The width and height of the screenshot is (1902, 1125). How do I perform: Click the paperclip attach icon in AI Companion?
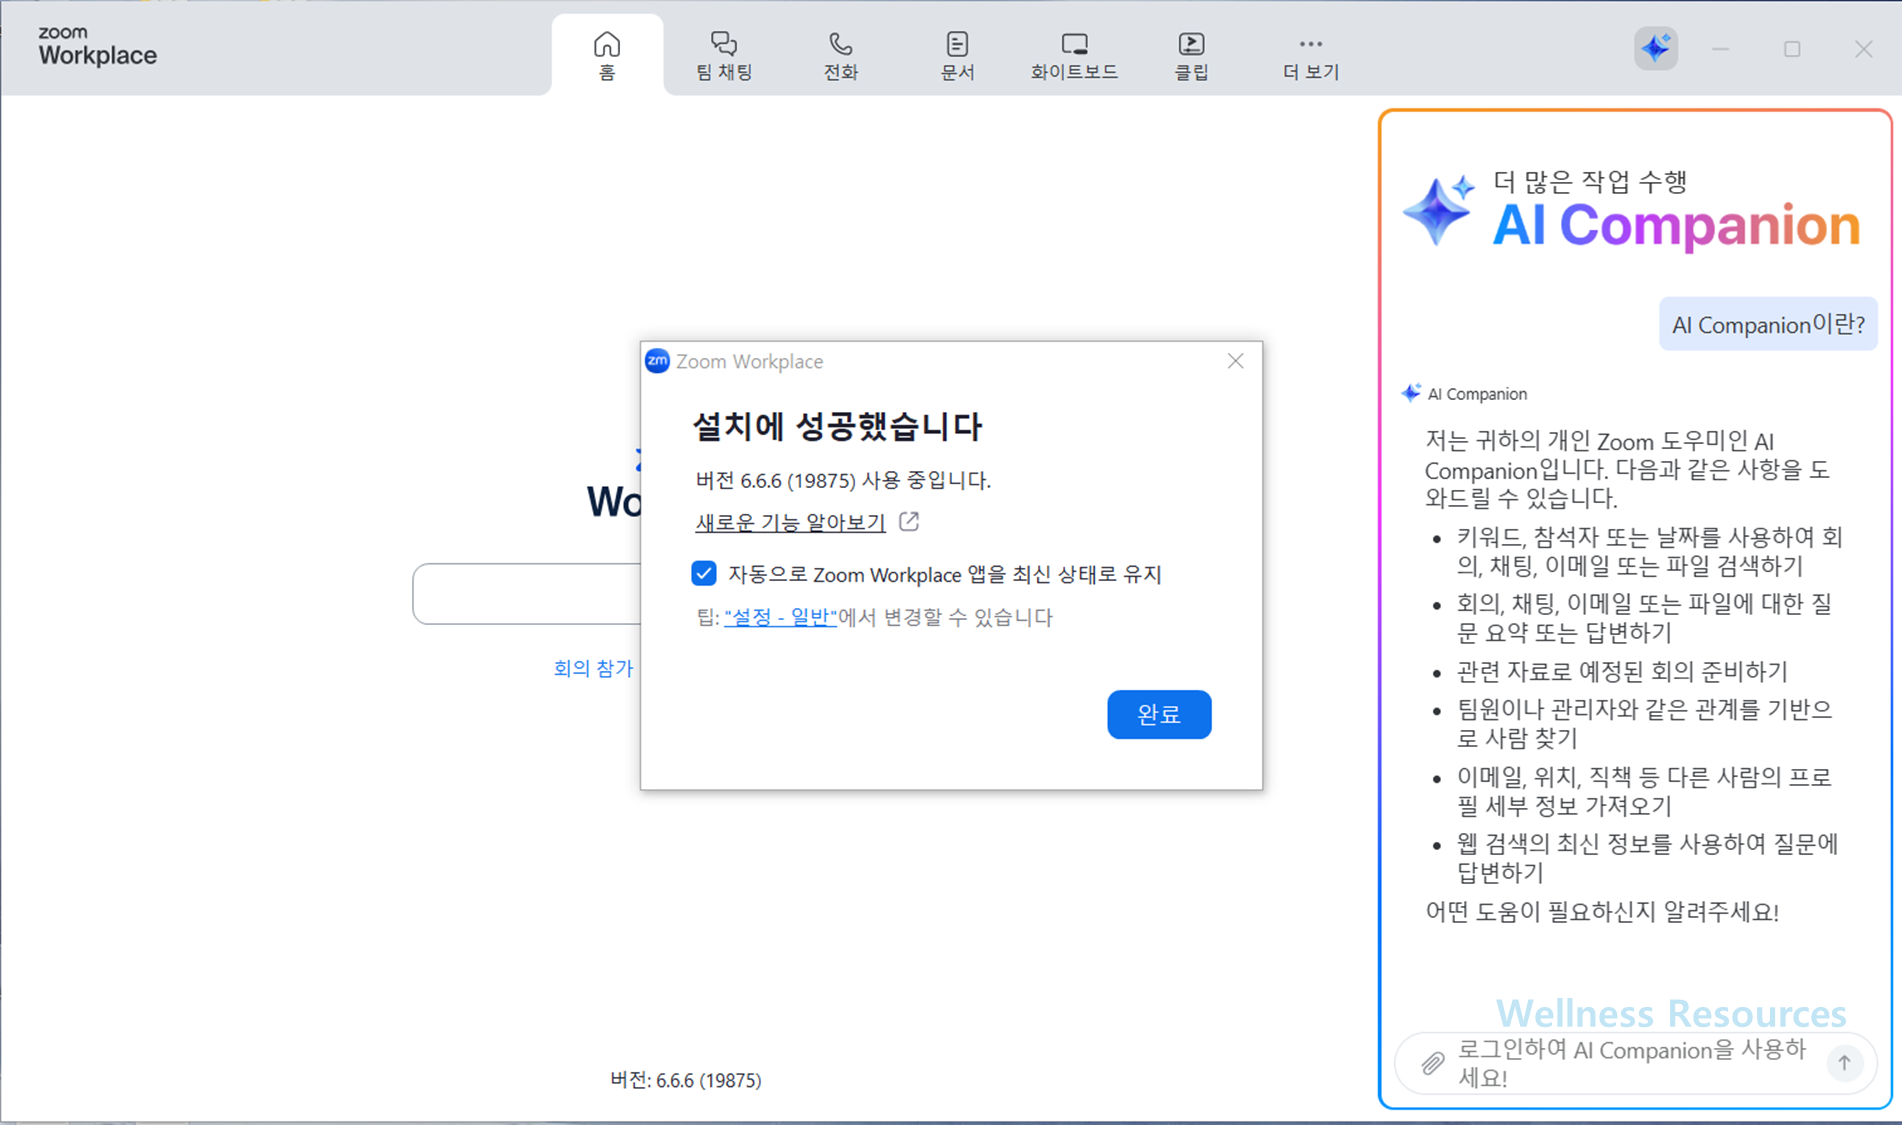(1433, 1063)
